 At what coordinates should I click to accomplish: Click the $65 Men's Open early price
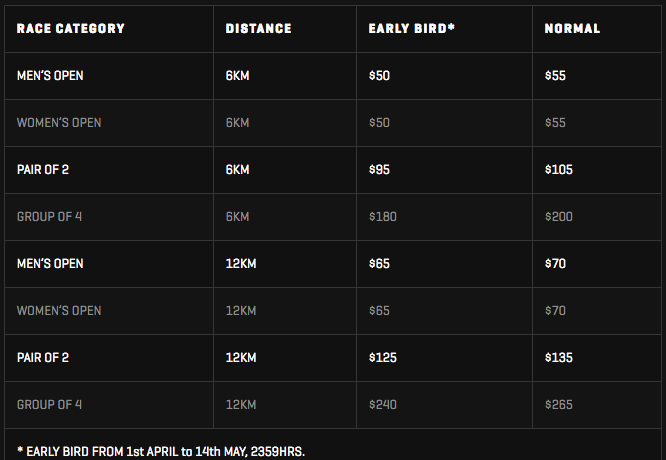[379, 264]
